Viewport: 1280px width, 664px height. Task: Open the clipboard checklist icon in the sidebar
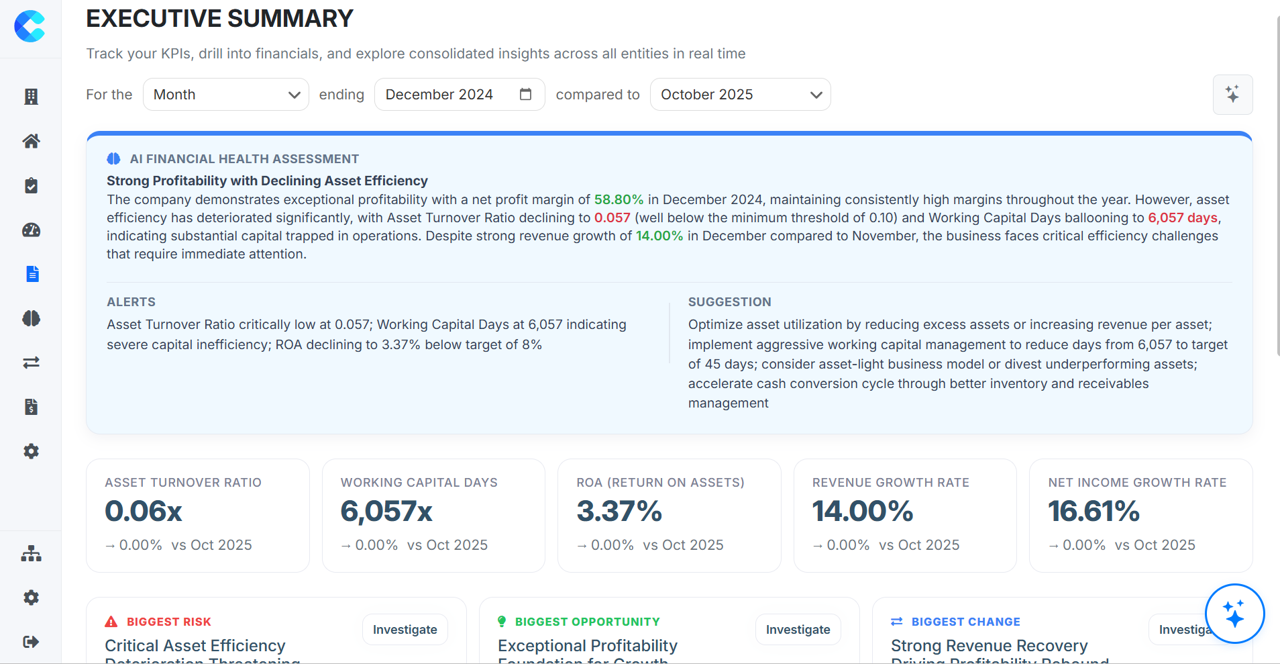[x=31, y=185]
